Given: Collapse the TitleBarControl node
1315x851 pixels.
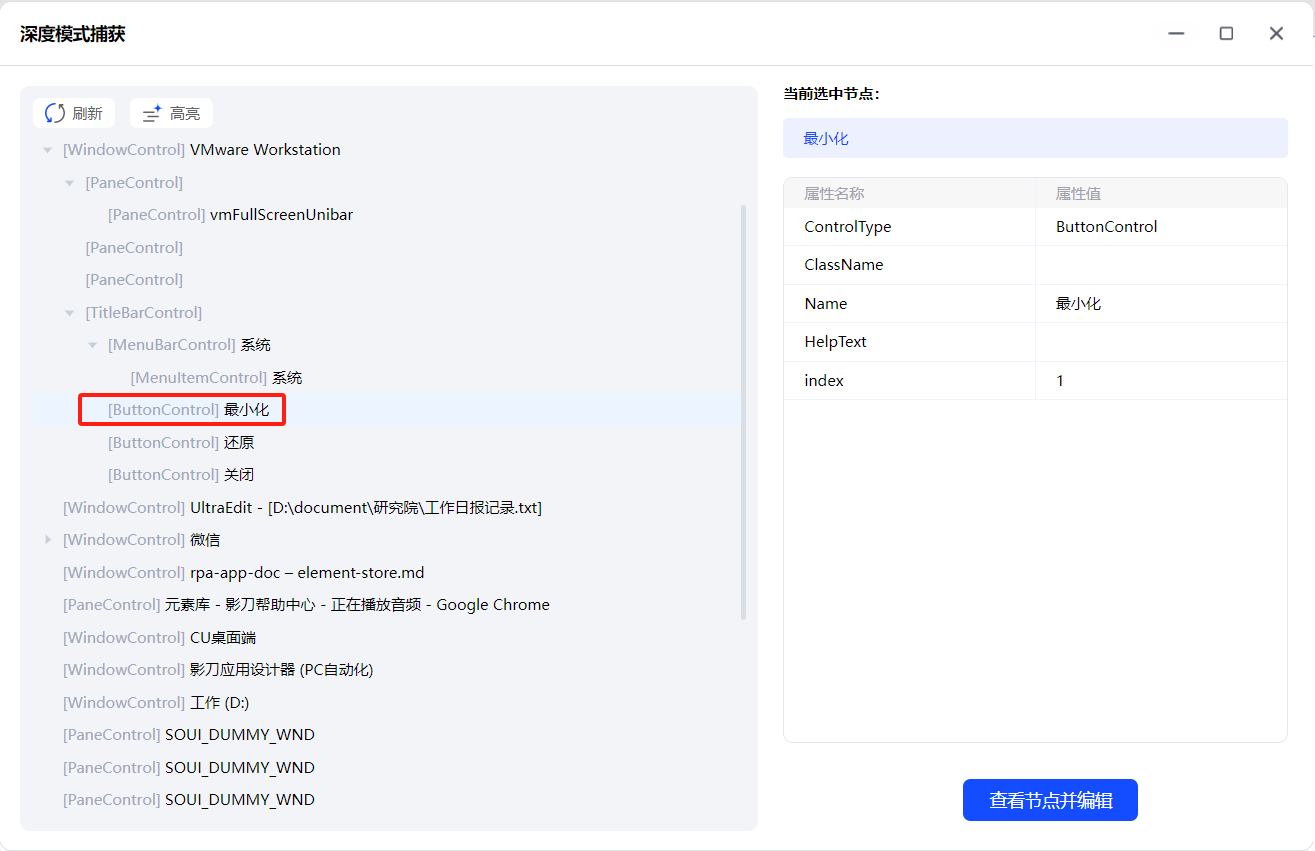Looking at the screenshot, I should click(70, 313).
